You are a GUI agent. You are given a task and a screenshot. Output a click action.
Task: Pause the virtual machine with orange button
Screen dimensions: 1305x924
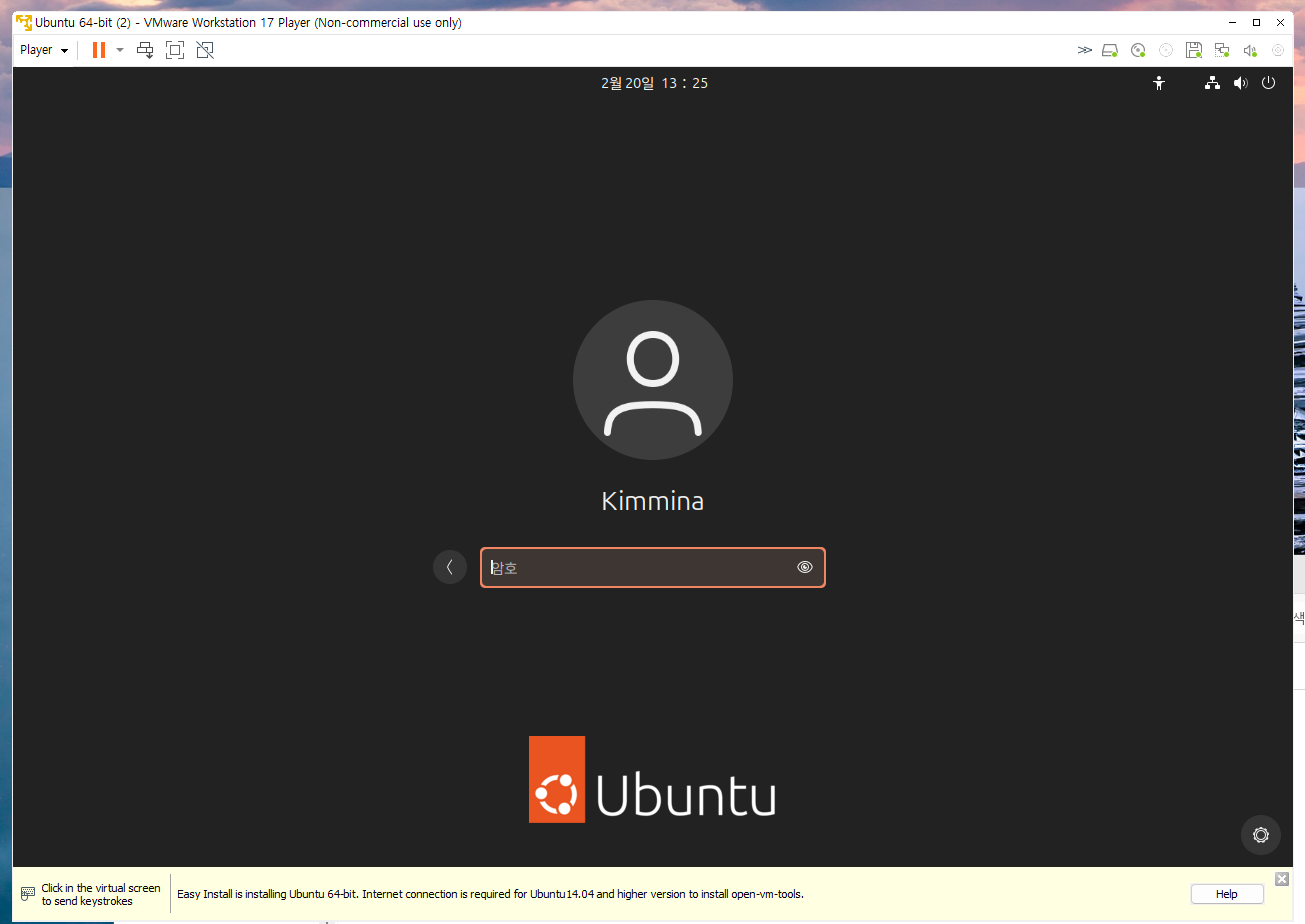coord(98,50)
